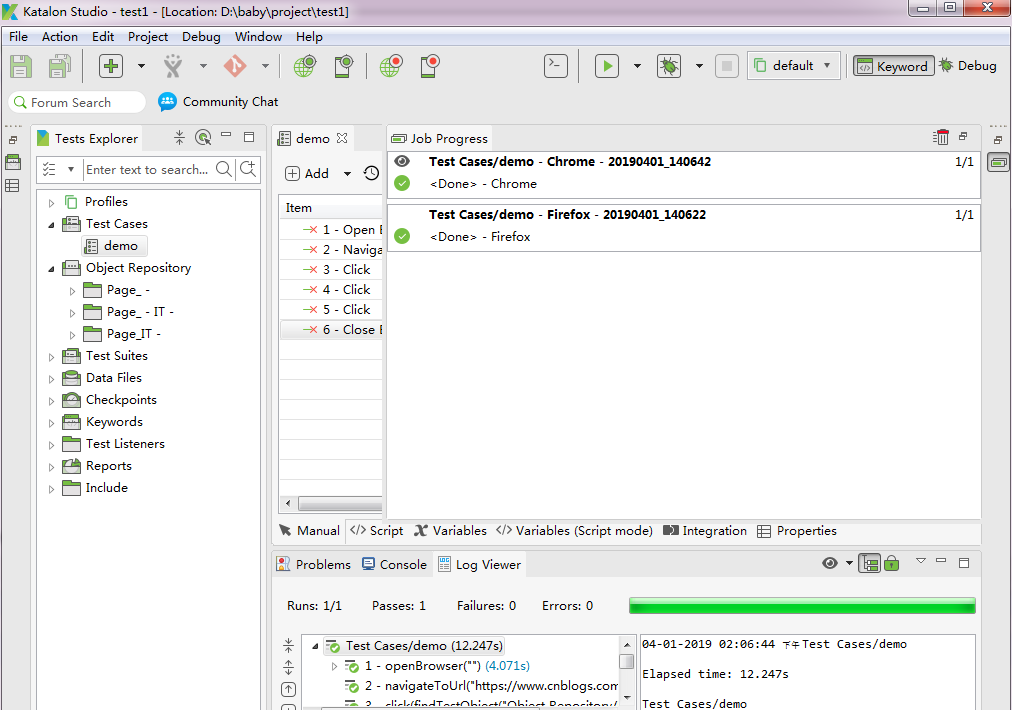Click the Job Progress side panel icon
The image size is (1012, 710).
tap(998, 163)
